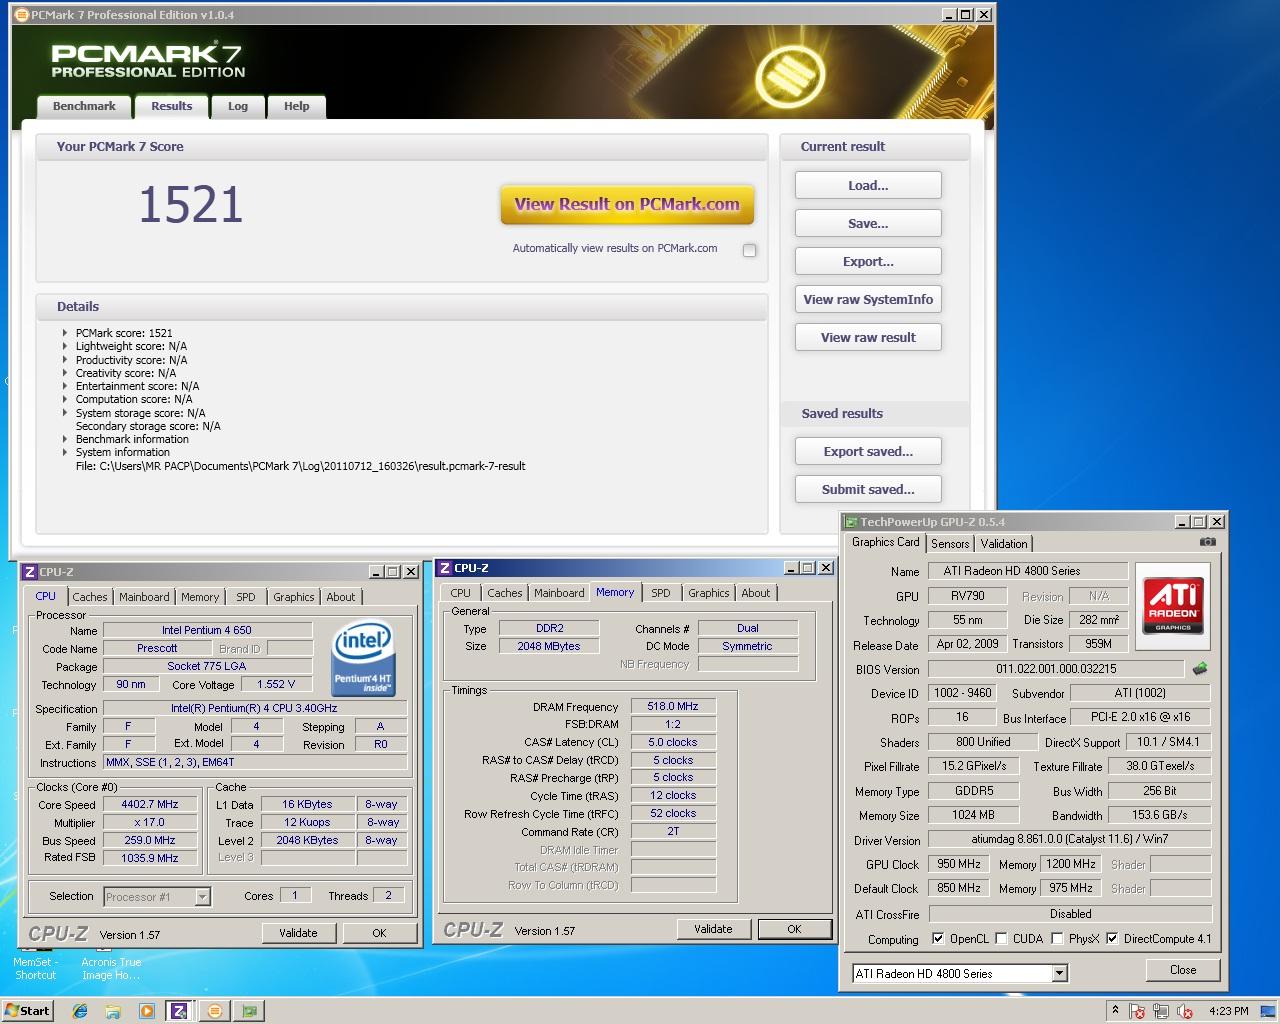Switch to the Validation tab in GPU-Z
The width and height of the screenshot is (1280, 1024).
pos(1004,544)
